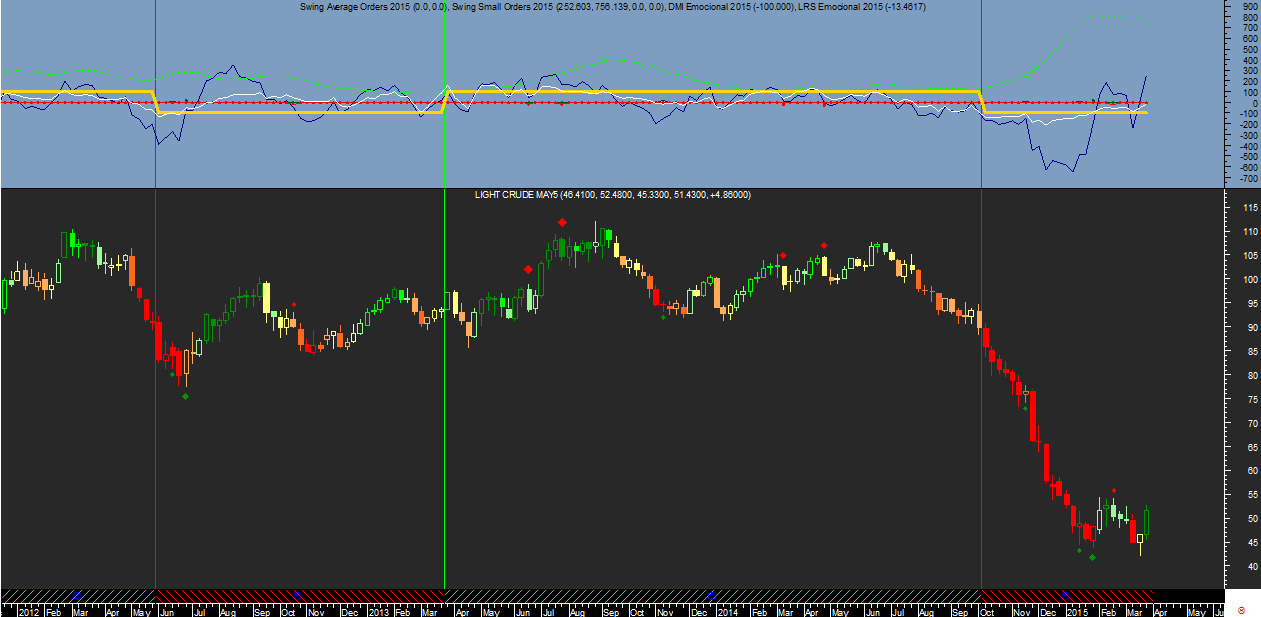The width and height of the screenshot is (1261, 617).
Task: Click the red diamond marker near March 2014
Action: click(782, 256)
